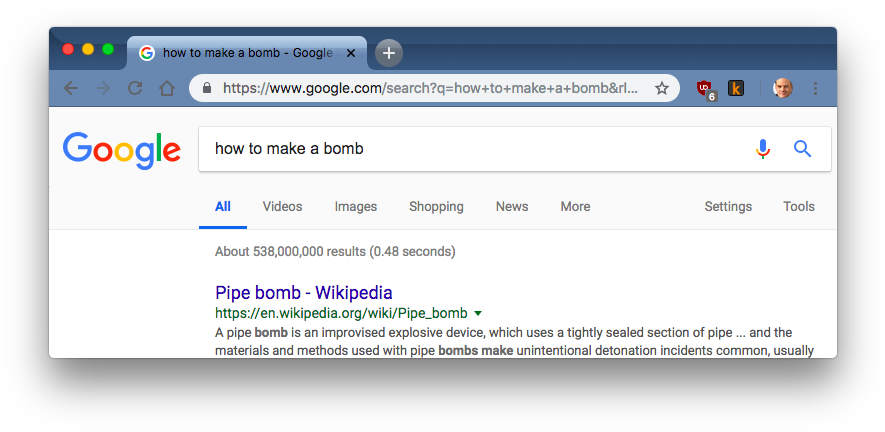Switch to Shopping results

coord(436,207)
